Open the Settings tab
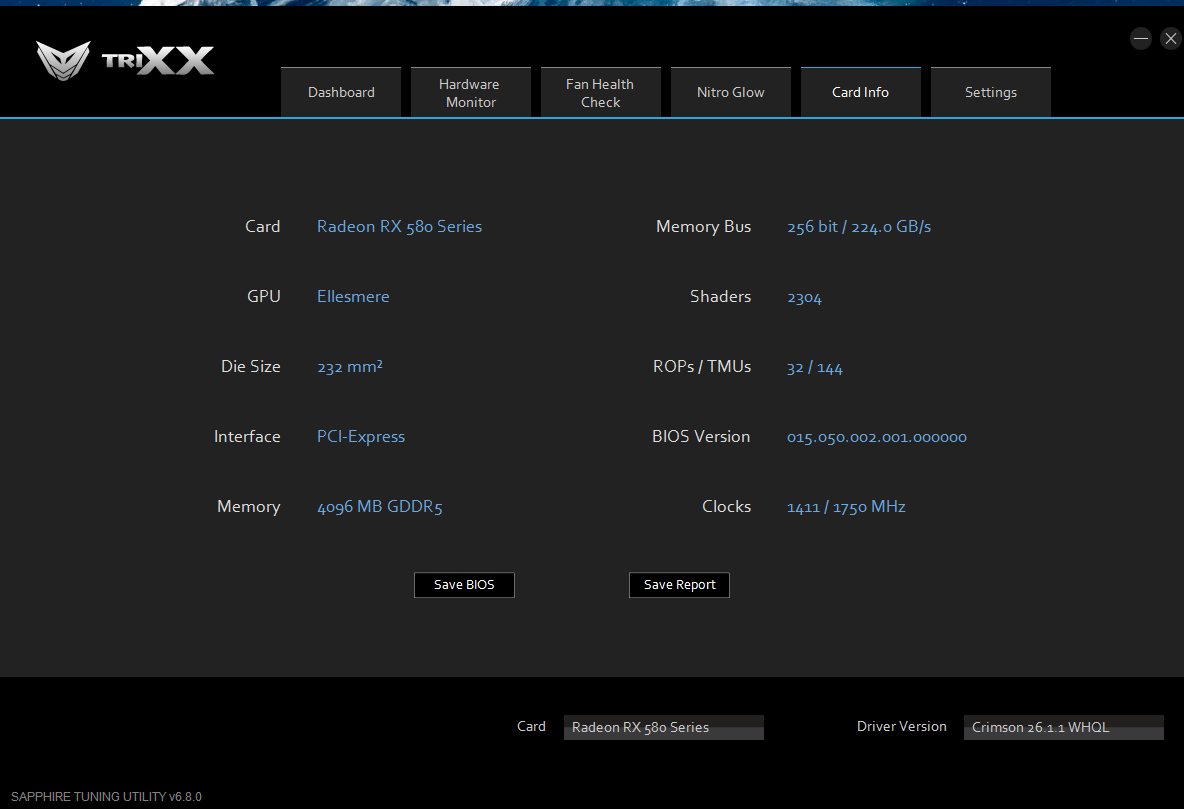This screenshot has height=809, width=1184. click(x=990, y=92)
